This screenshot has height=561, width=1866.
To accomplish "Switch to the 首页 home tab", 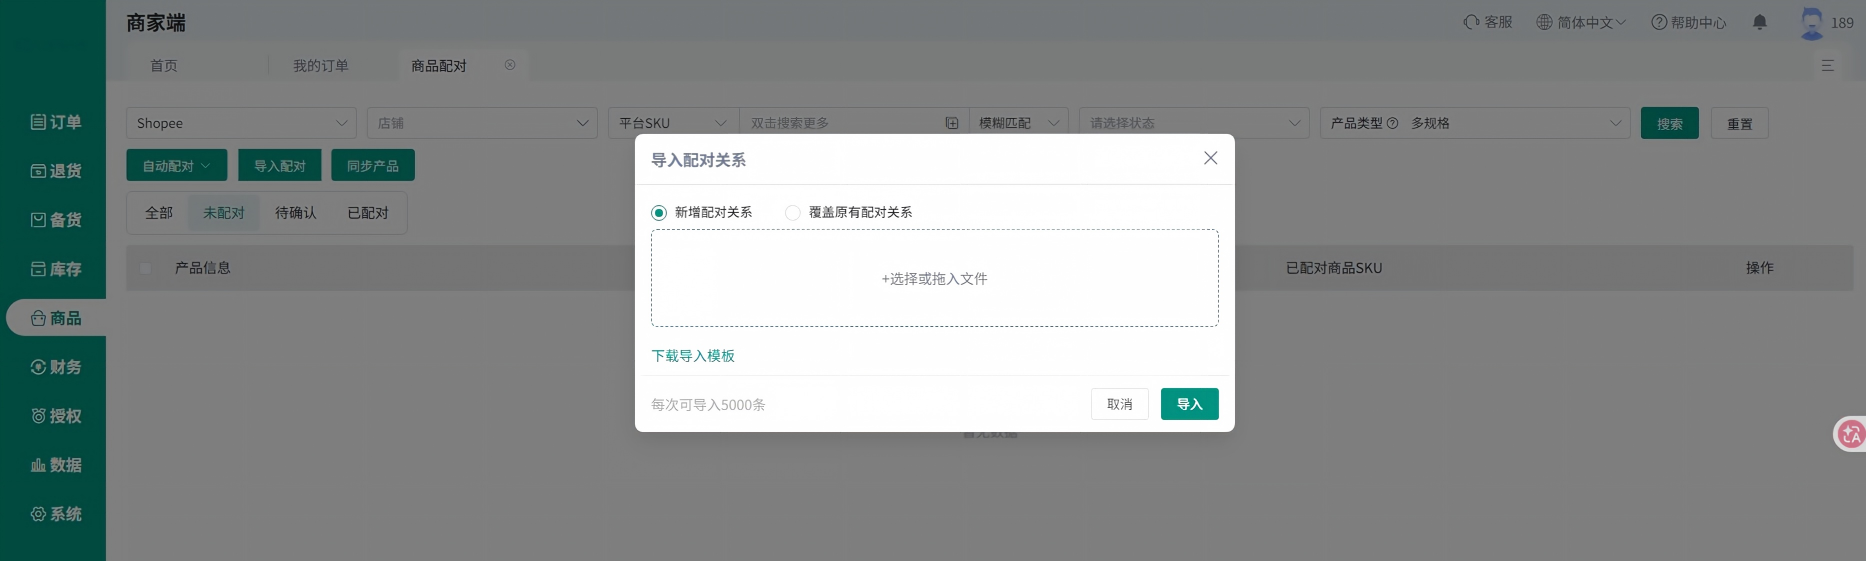I will [x=164, y=65].
